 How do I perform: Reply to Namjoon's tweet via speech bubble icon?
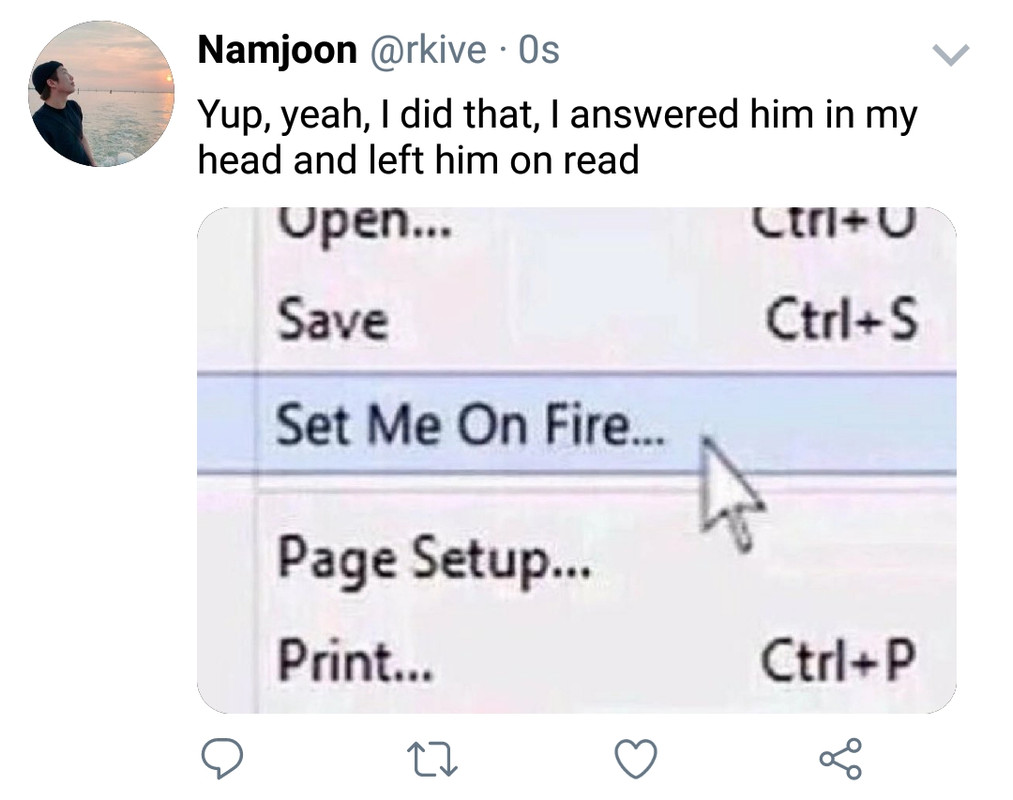point(222,759)
